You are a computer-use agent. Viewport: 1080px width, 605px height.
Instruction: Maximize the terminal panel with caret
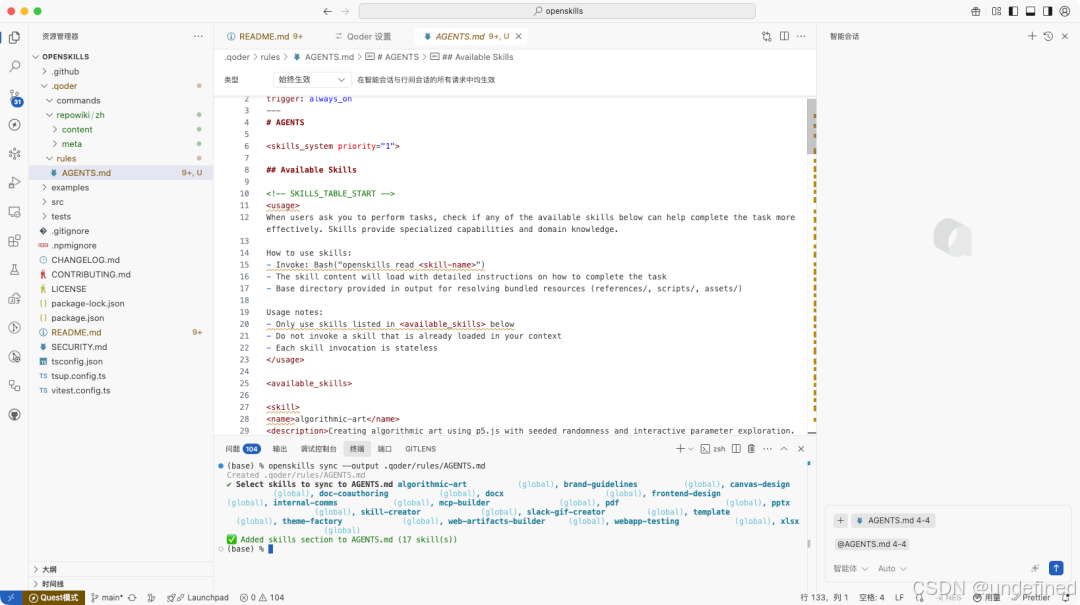coord(784,449)
